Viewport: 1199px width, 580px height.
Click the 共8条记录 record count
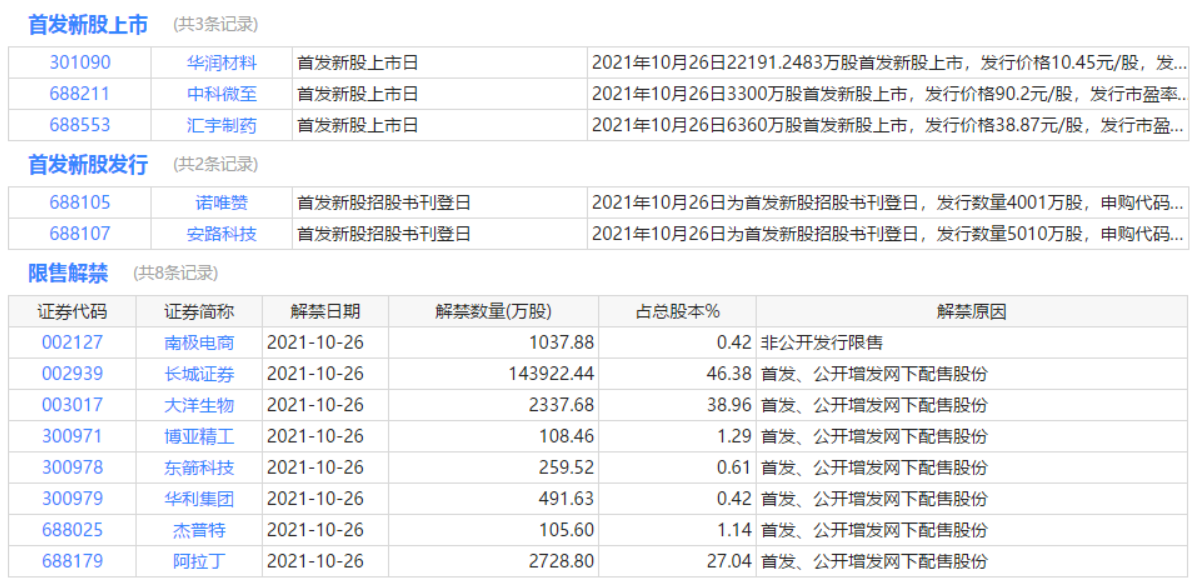(x=176, y=273)
